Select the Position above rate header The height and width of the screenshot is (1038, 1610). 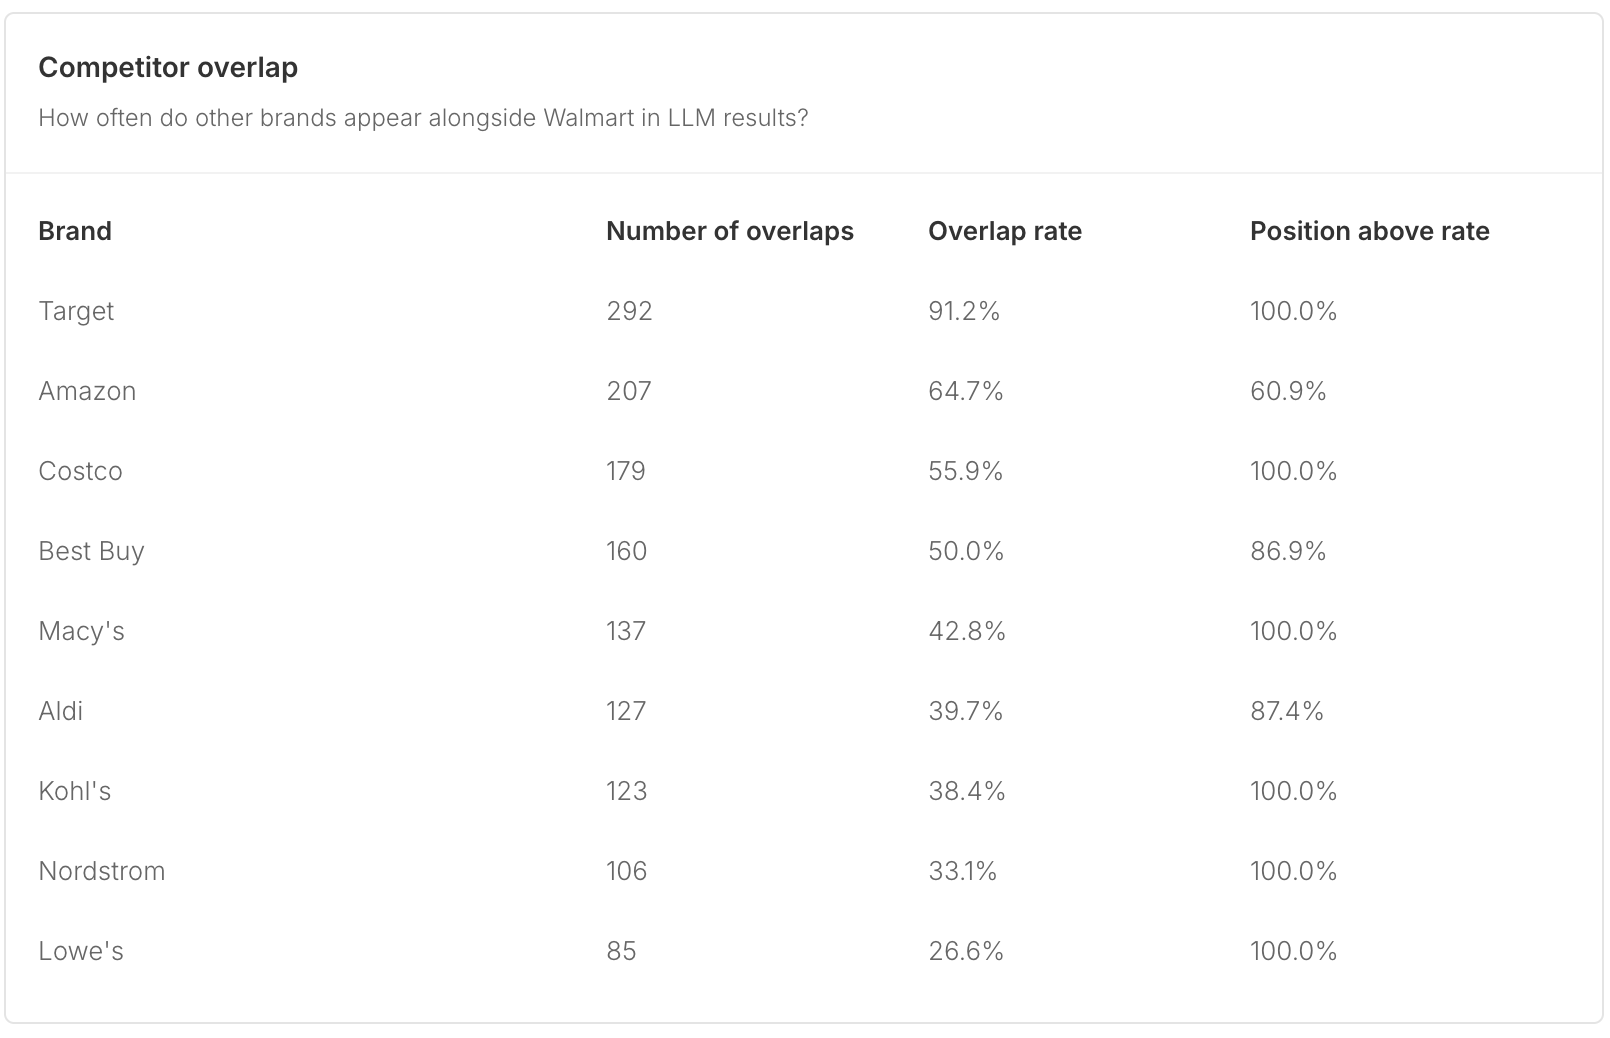pos(1370,231)
